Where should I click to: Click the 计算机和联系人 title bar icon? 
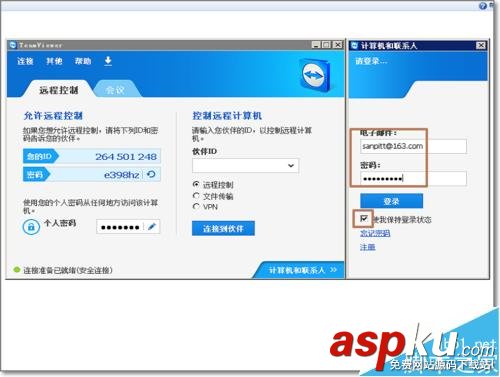click(355, 45)
